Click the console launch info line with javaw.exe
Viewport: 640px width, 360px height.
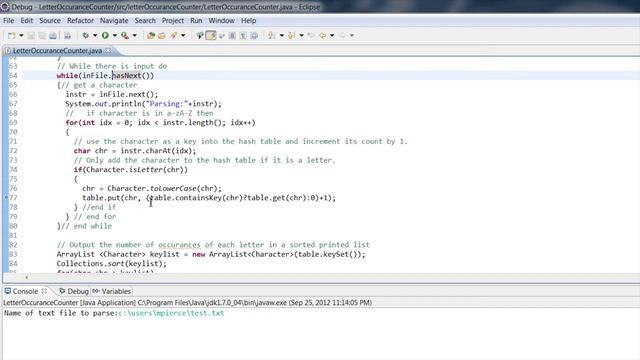point(188,302)
